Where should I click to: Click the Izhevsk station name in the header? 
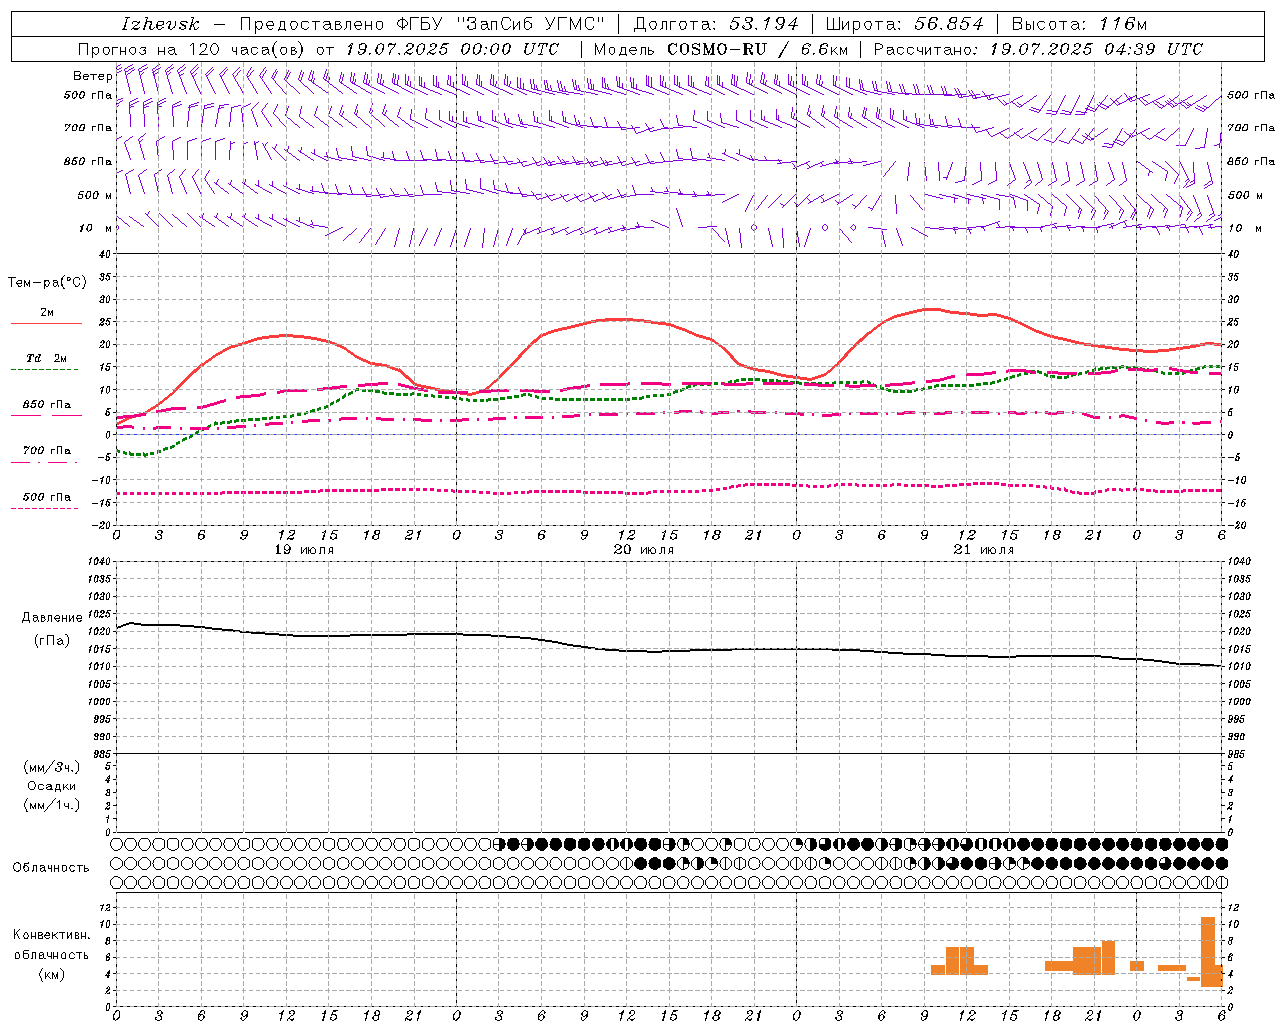[160, 24]
